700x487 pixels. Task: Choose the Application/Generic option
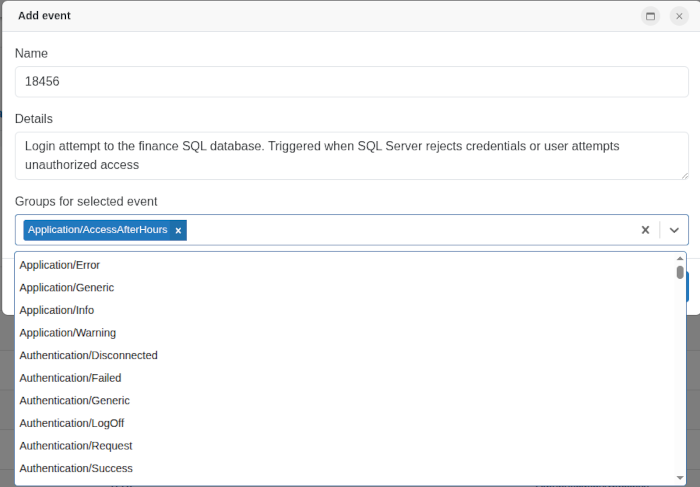(x=67, y=288)
